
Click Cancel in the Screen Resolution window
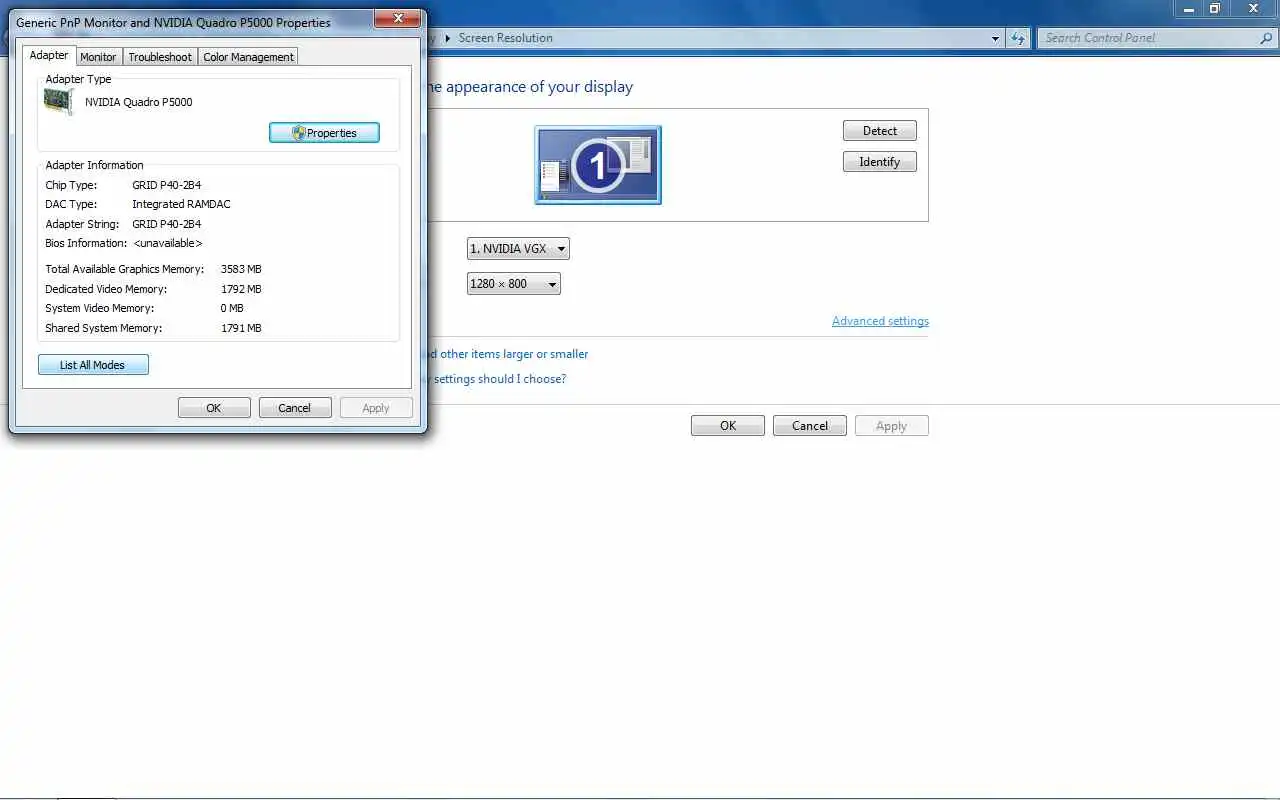click(810, 426)
